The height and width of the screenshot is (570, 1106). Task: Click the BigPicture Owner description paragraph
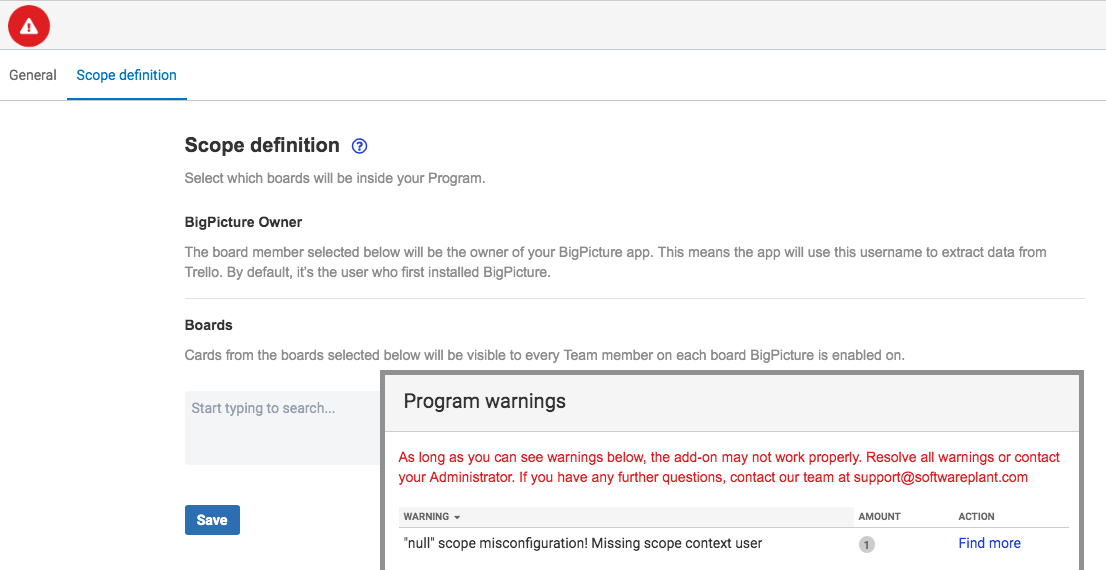point(615,262)
